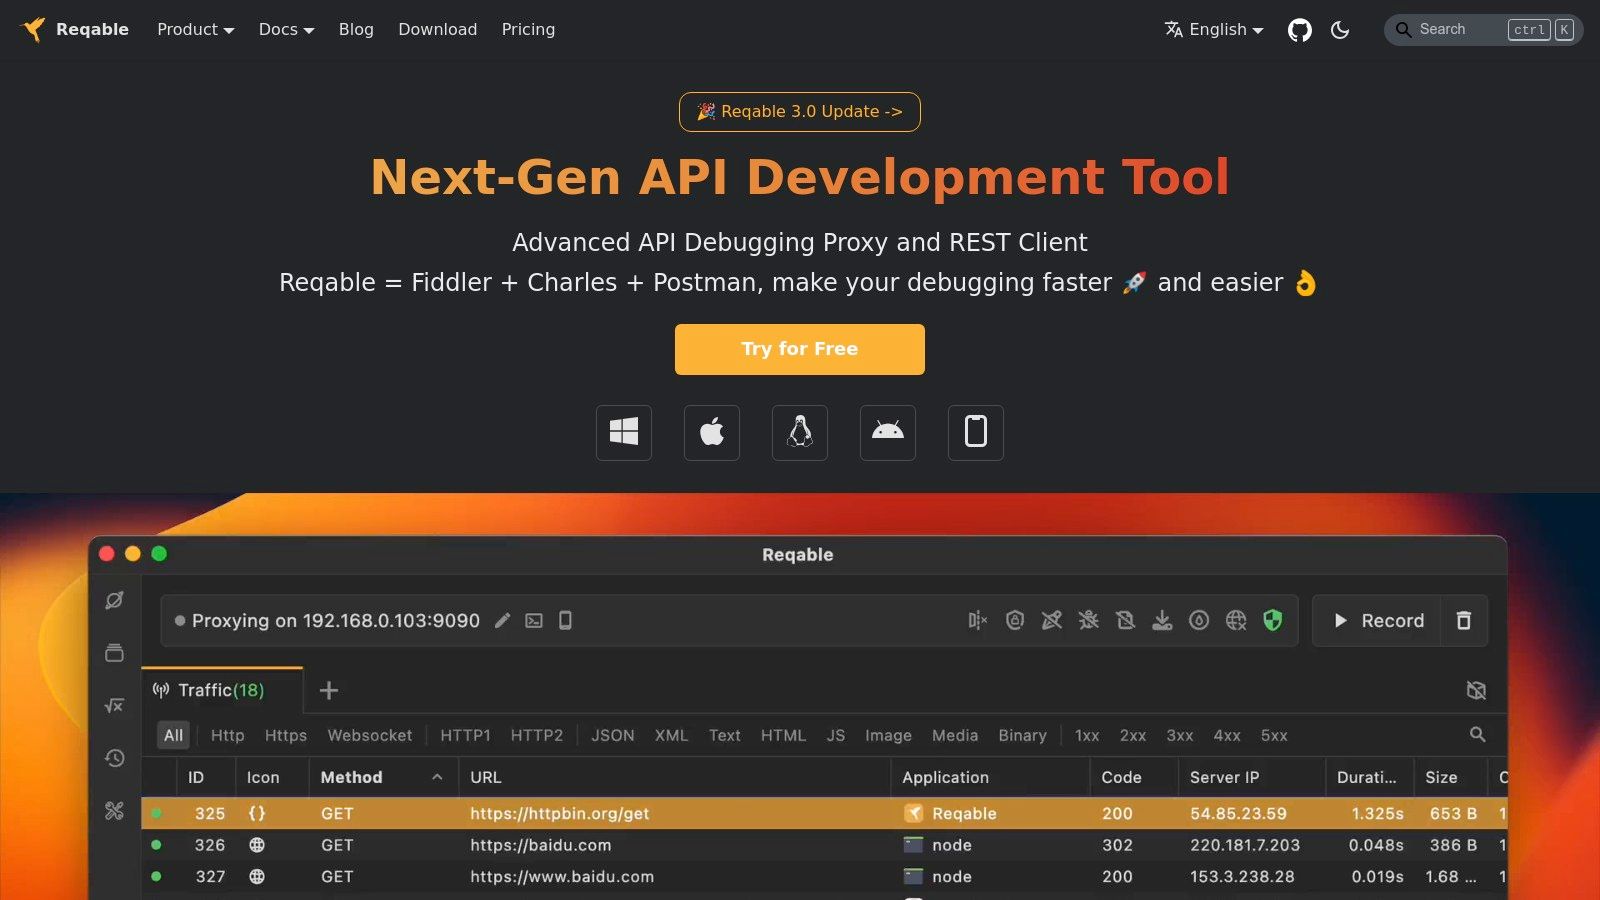
Task: Click the phone icon beside proxy address
Action: pyautogui.click(x=565, y=621)
